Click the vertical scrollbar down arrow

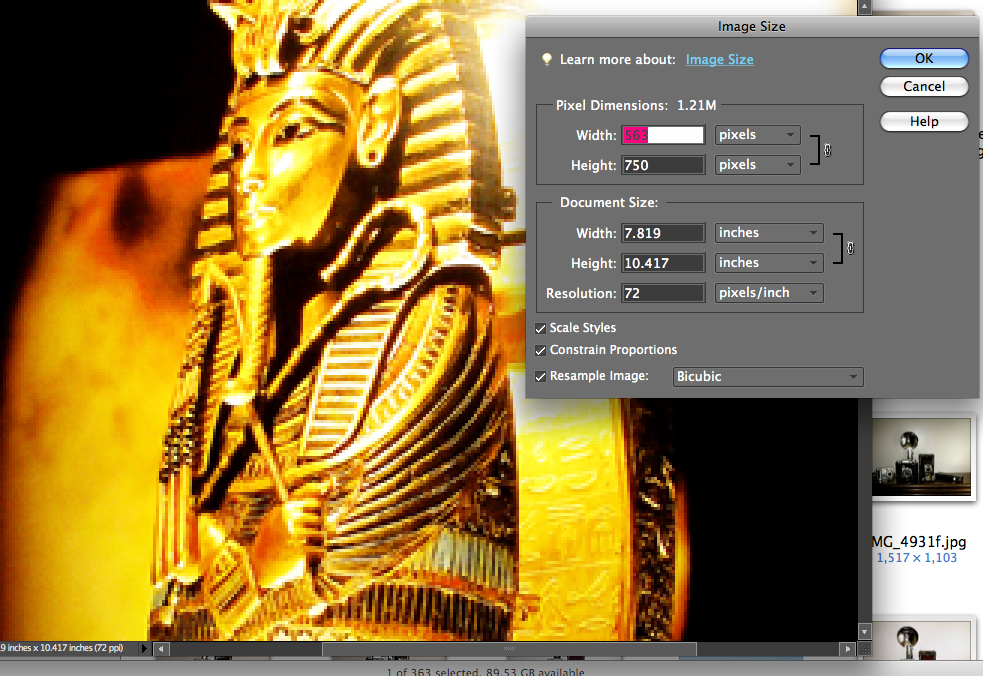[865, 631]
